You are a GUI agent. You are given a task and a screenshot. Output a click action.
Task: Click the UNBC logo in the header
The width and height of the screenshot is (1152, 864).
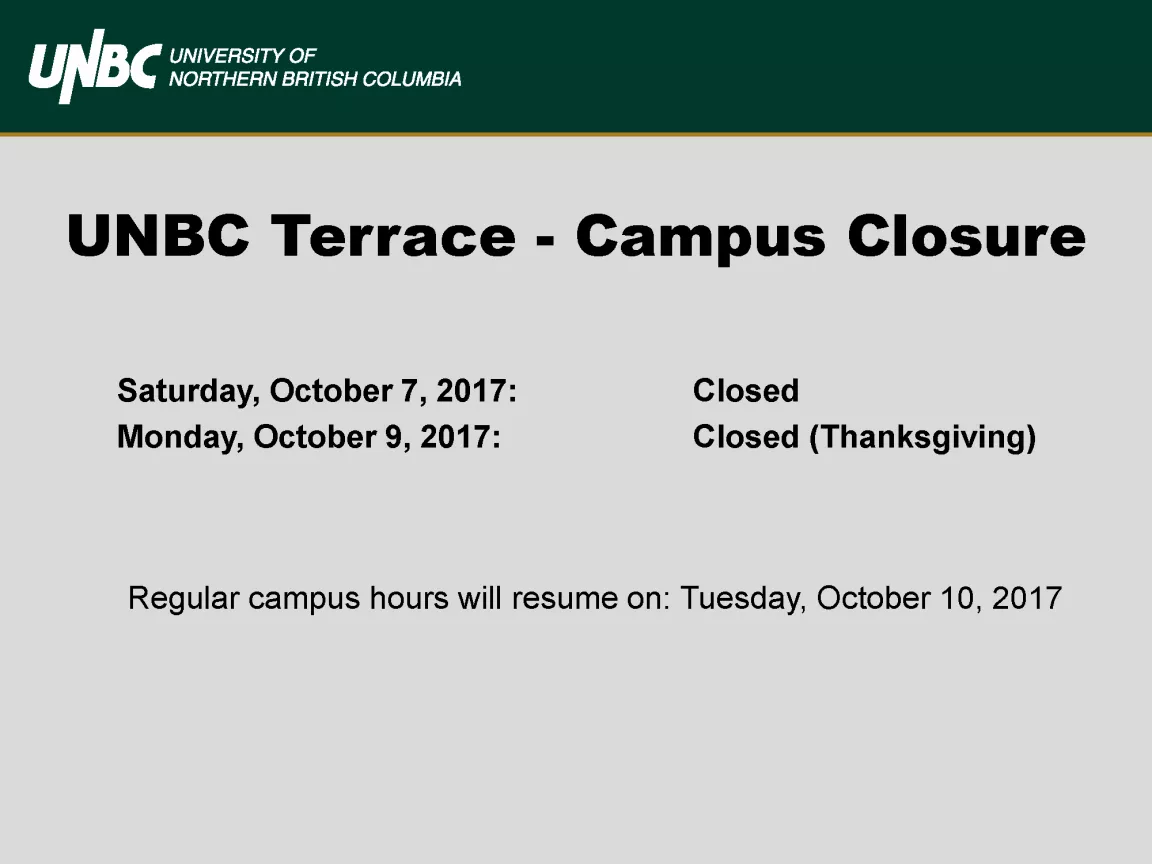coord(94,66)
